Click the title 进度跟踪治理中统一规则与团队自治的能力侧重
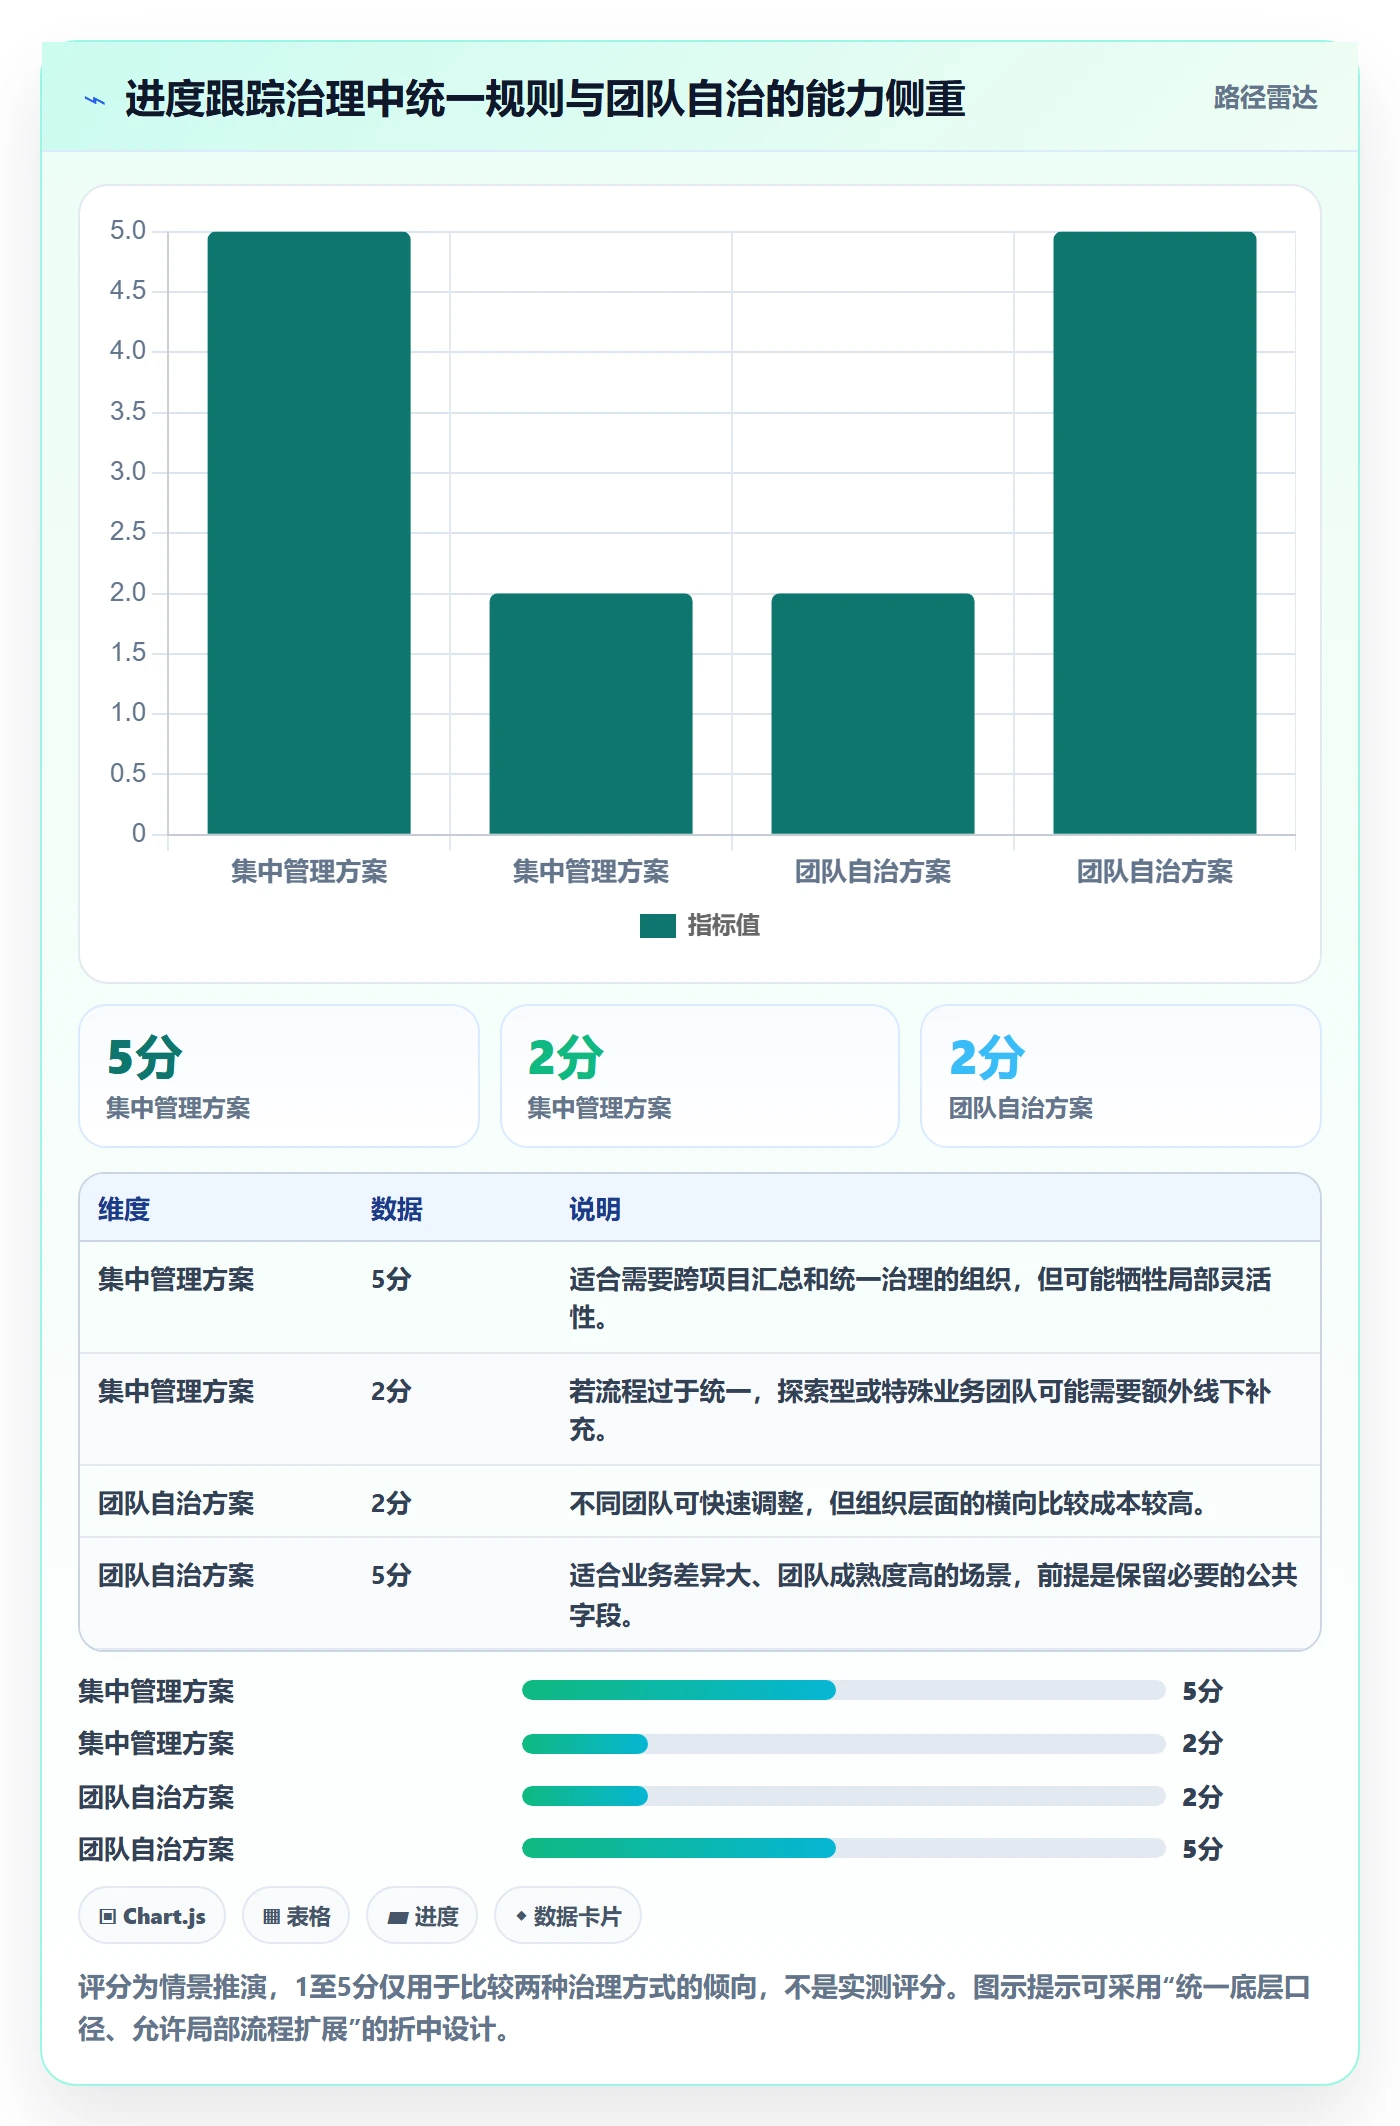Screen dimensions: 1400x2126 click(x=545, y=99)
